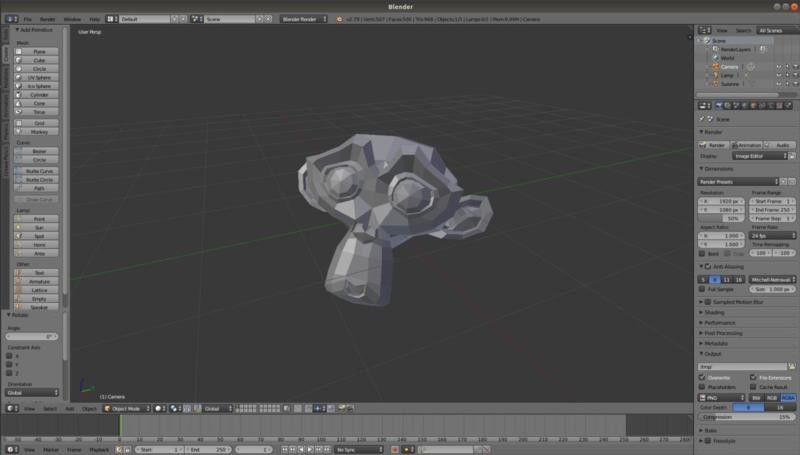
Task: Click the Armature add button
Action: pyautogui.click(x=39, y=281)
